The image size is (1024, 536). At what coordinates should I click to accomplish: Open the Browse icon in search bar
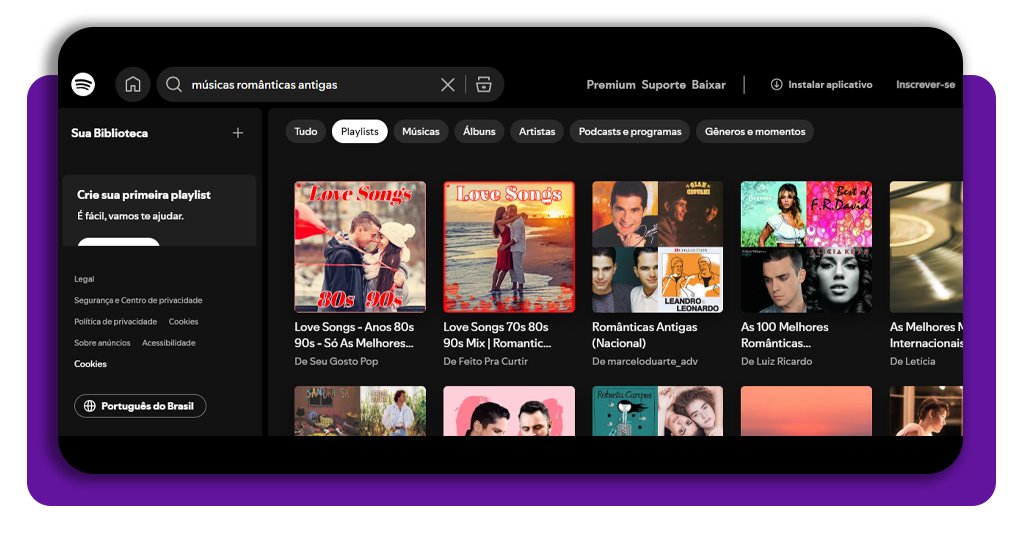coord(484,85)
